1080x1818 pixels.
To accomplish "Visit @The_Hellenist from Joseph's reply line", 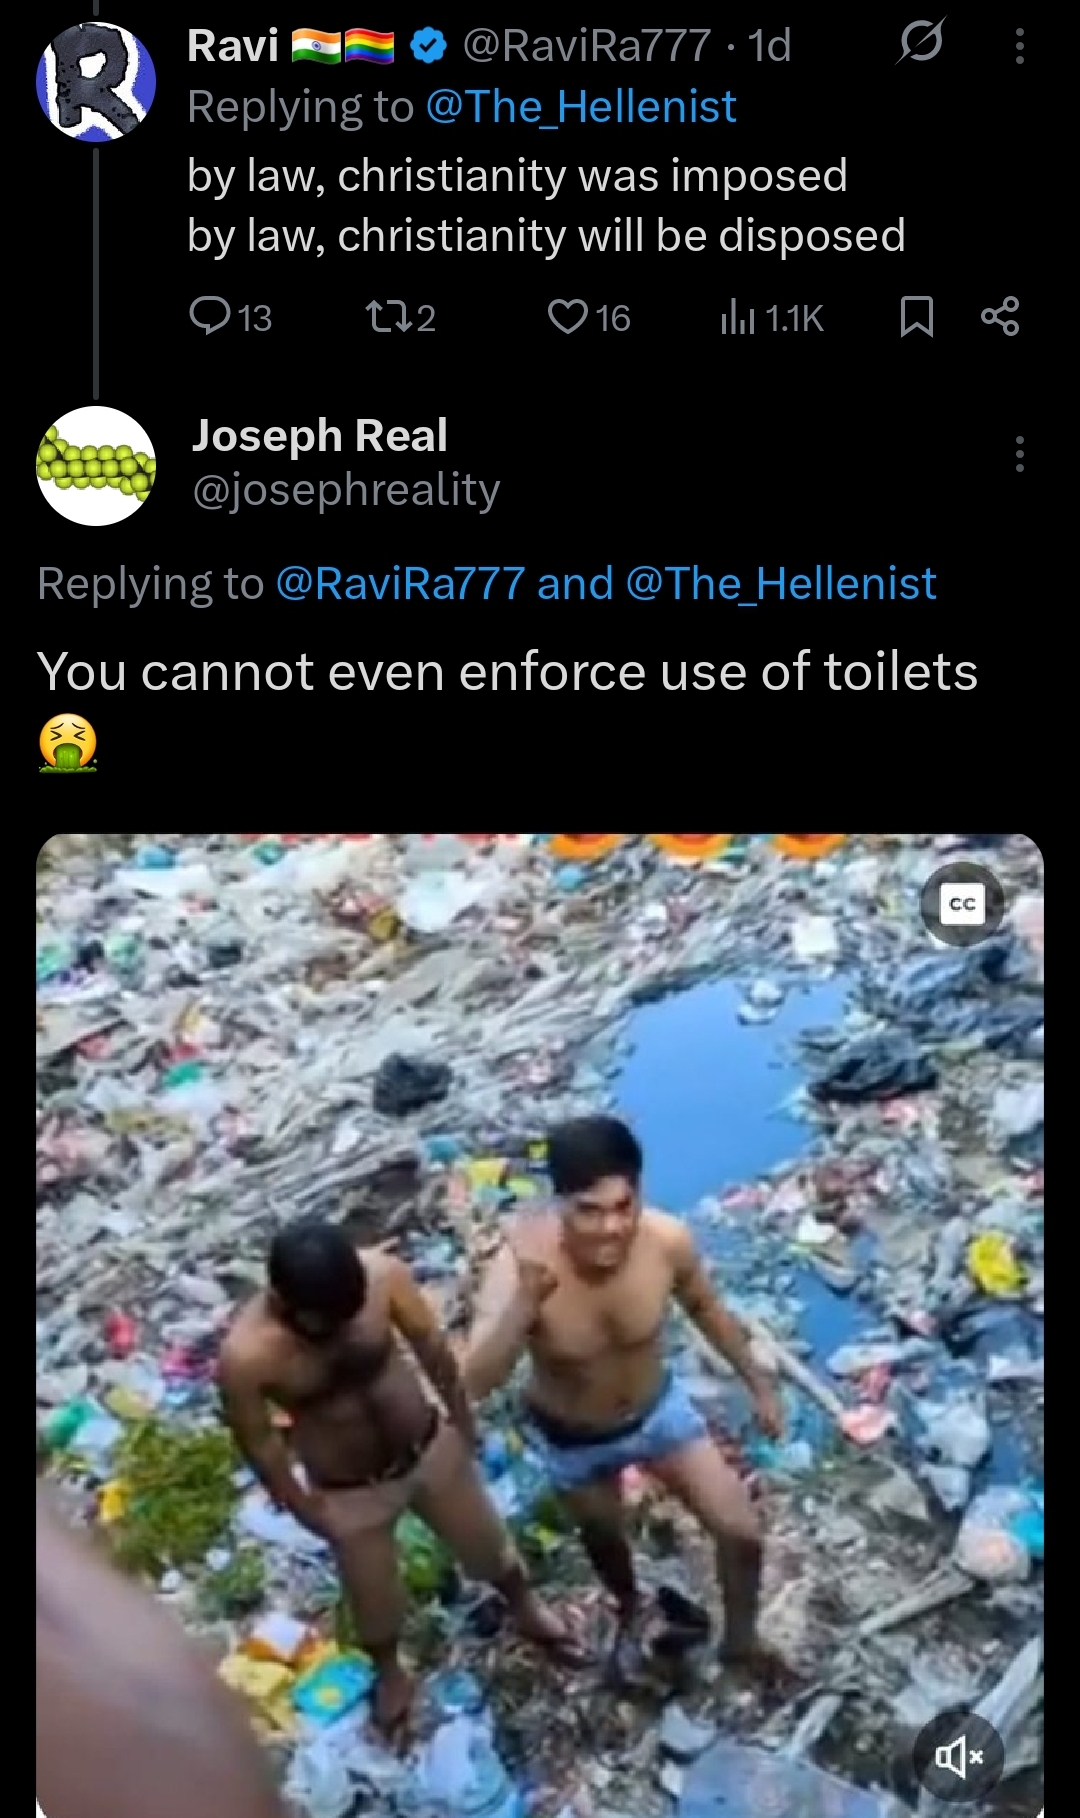I will click(x=781, y=584).
